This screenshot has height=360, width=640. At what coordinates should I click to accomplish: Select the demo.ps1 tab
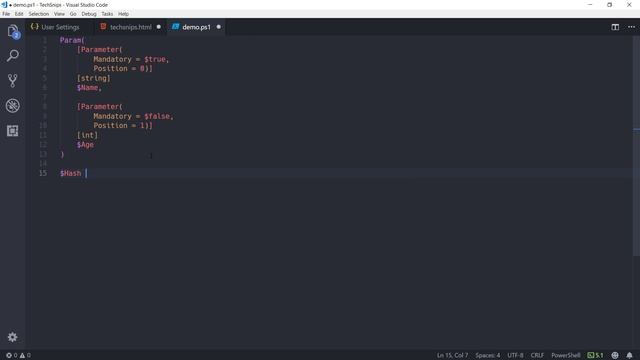[x=196, y=27]
